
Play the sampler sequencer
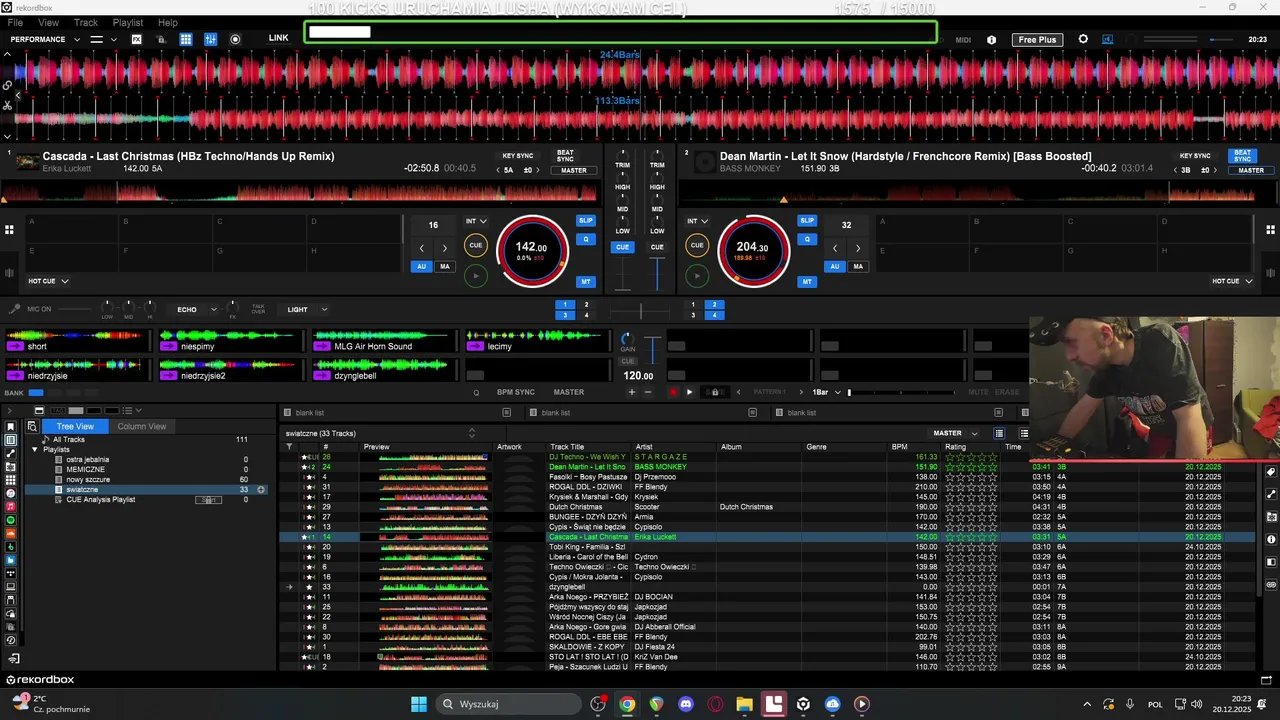pos(689,392)
